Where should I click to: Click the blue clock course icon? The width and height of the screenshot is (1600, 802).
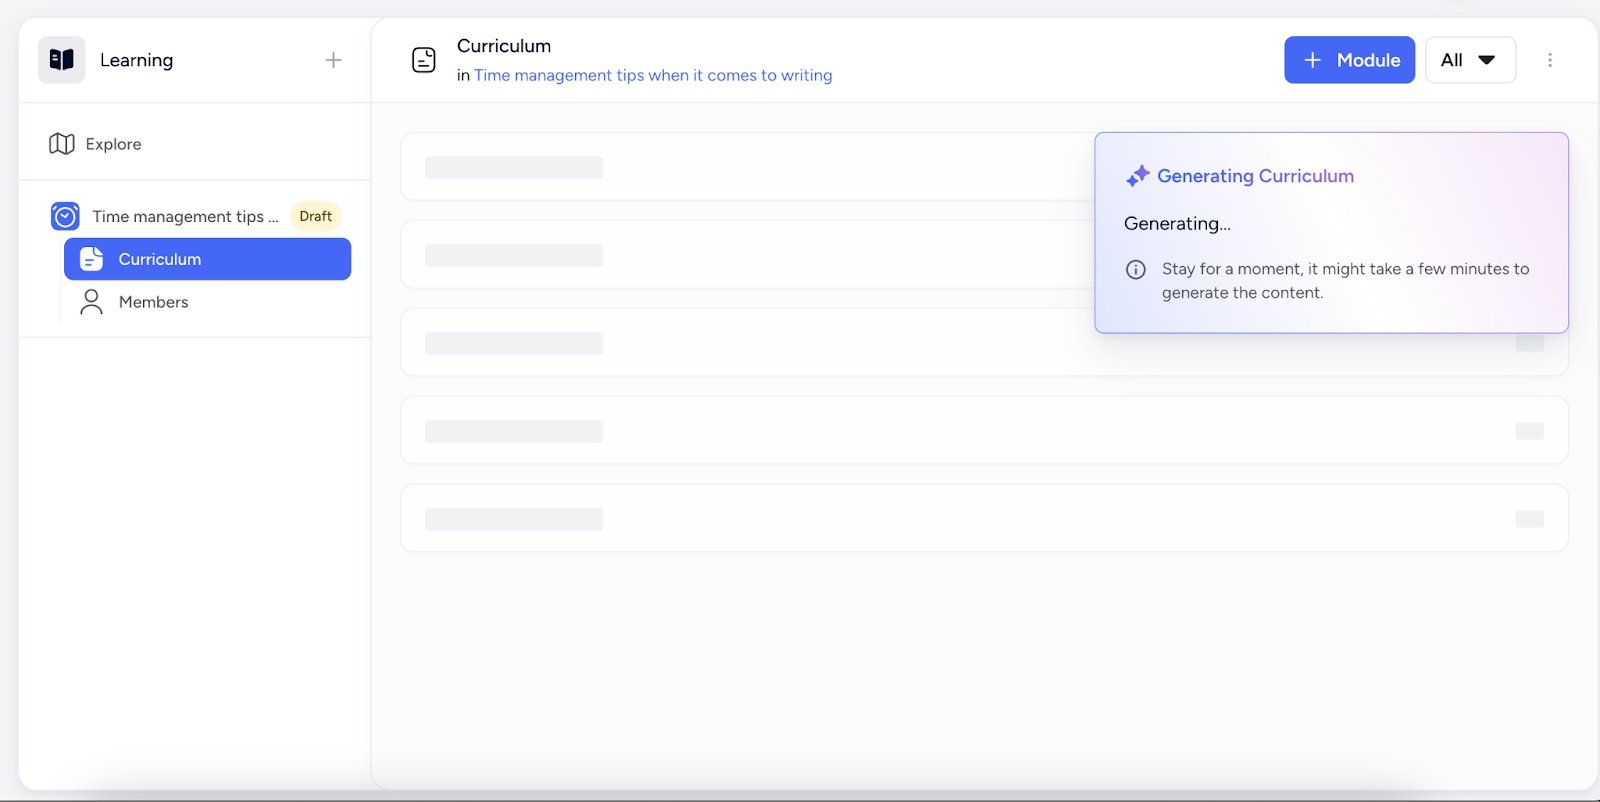[65, 216]
